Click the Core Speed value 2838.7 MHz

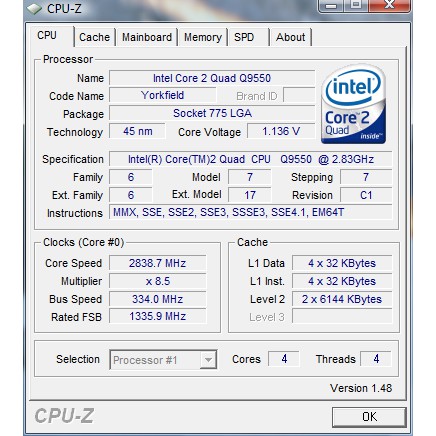coord(158,263)
